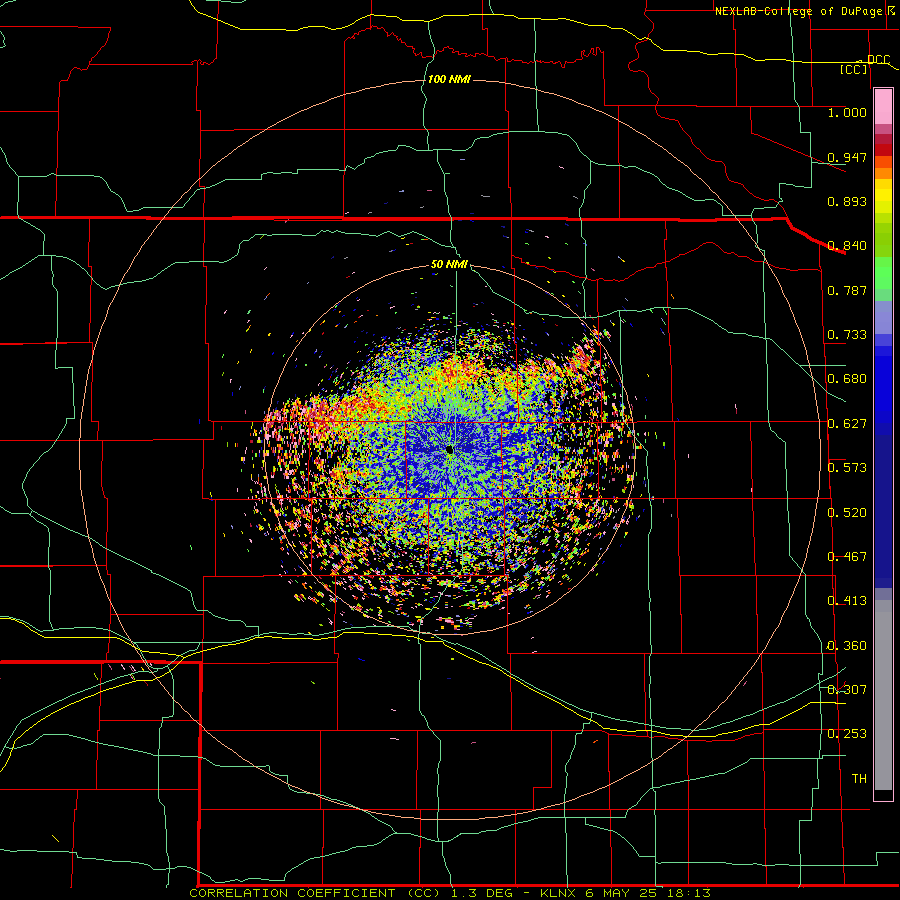Click the 0.840 scale value
The width and height of the screenshot is (900, 900).
pyautogui.click(x=847, y=246)
